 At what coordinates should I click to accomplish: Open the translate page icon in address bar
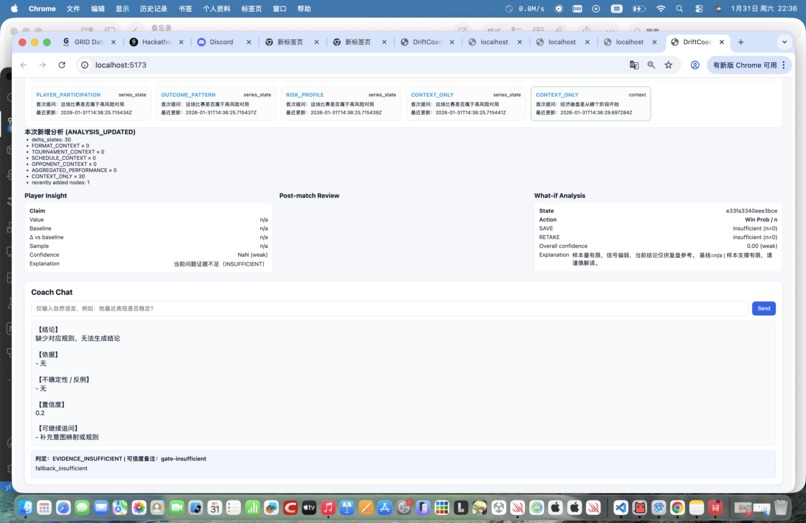pos(634,65)
